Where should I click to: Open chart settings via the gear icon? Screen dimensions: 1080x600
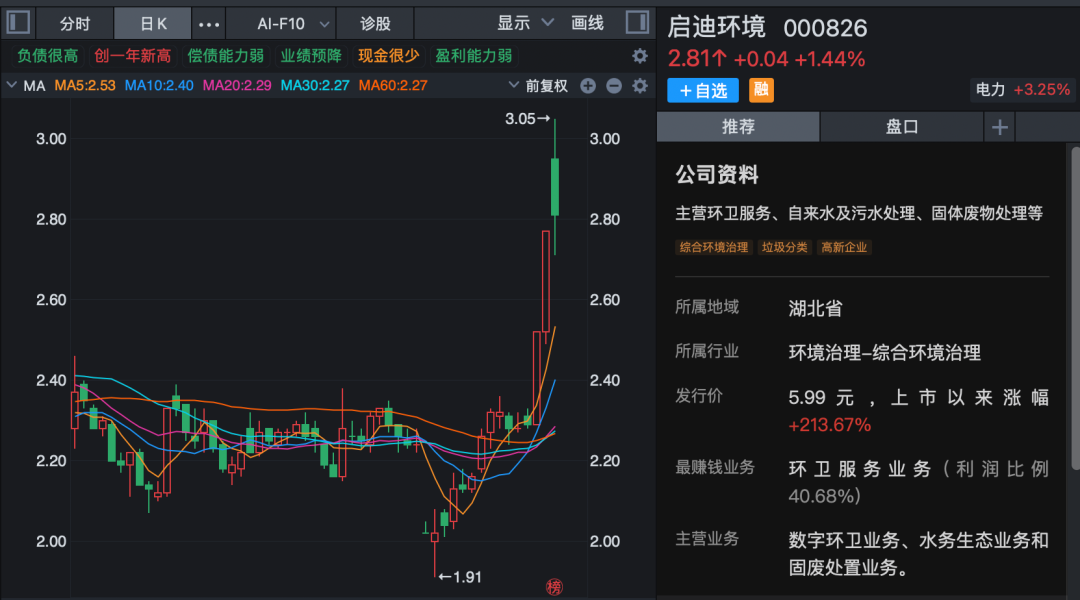pyautogui.click(x=639, y=88)
